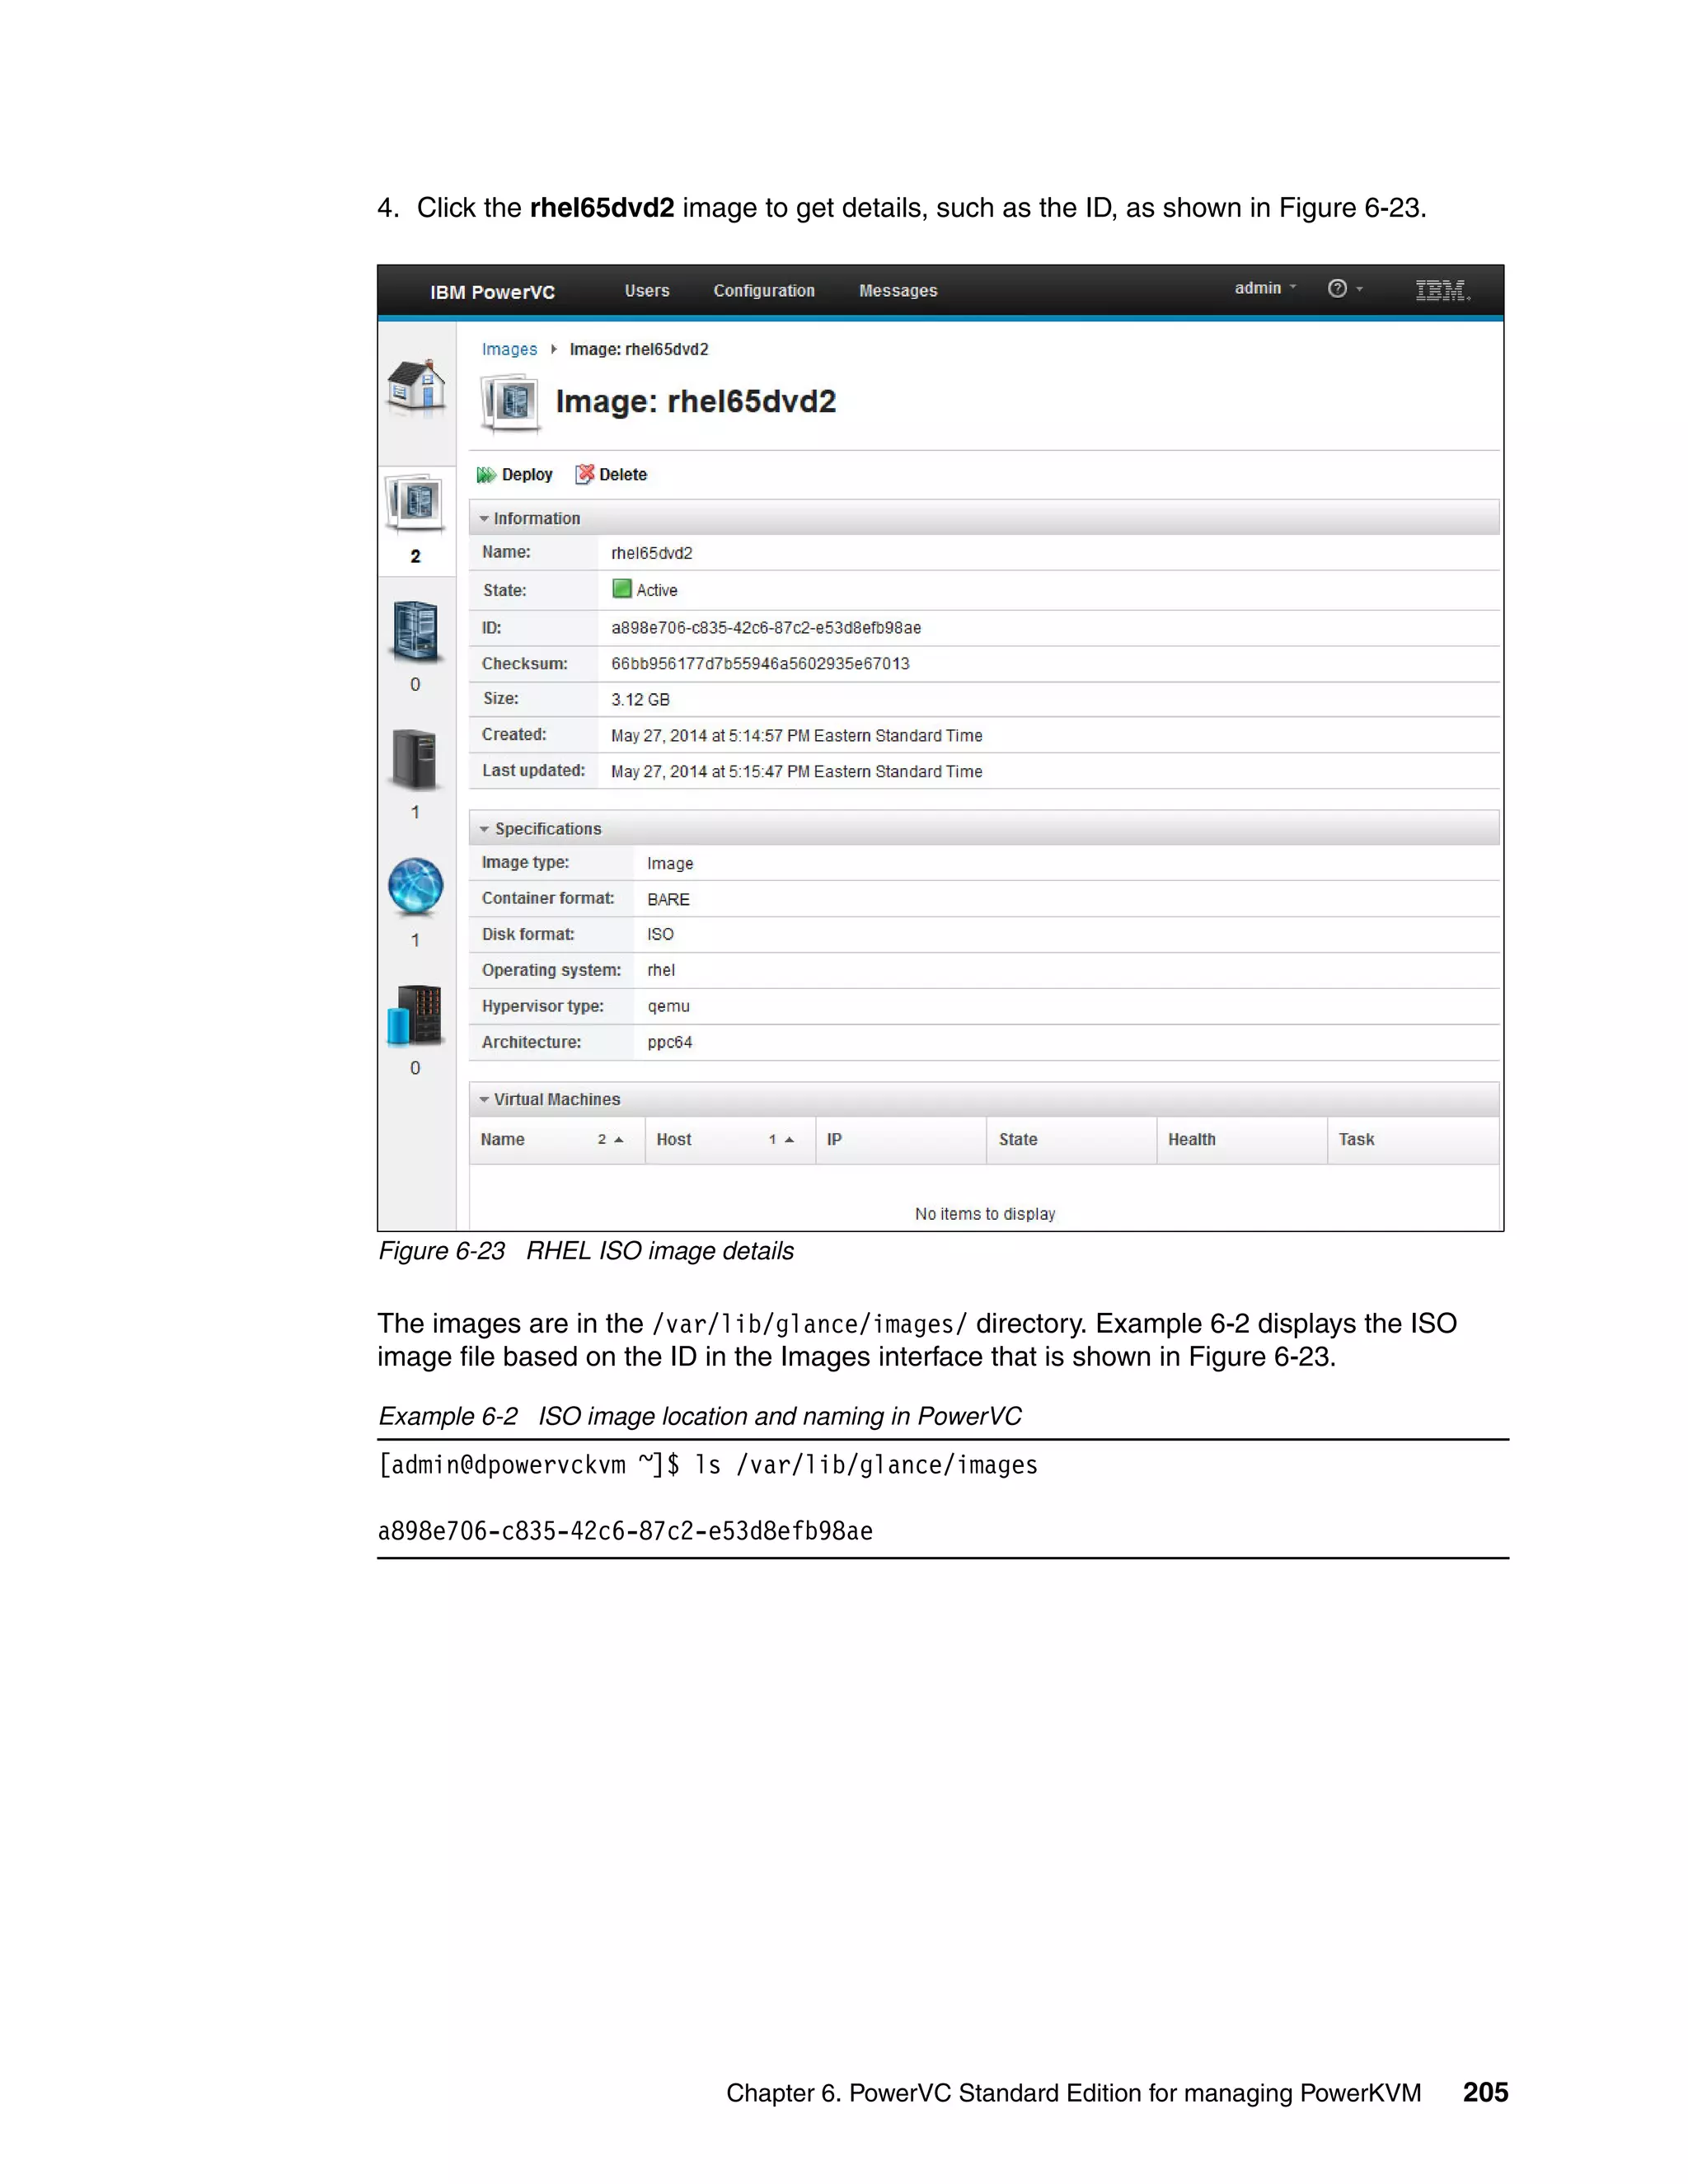Open the Images icon showing count 2
Viewport: 1688px width, 2184px height.
[416, 503]
